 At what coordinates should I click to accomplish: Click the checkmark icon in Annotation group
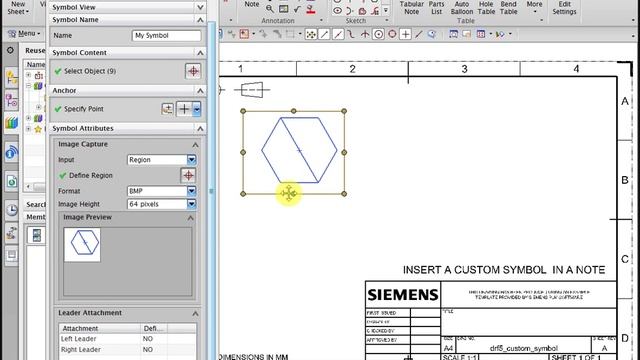(297, 9)
